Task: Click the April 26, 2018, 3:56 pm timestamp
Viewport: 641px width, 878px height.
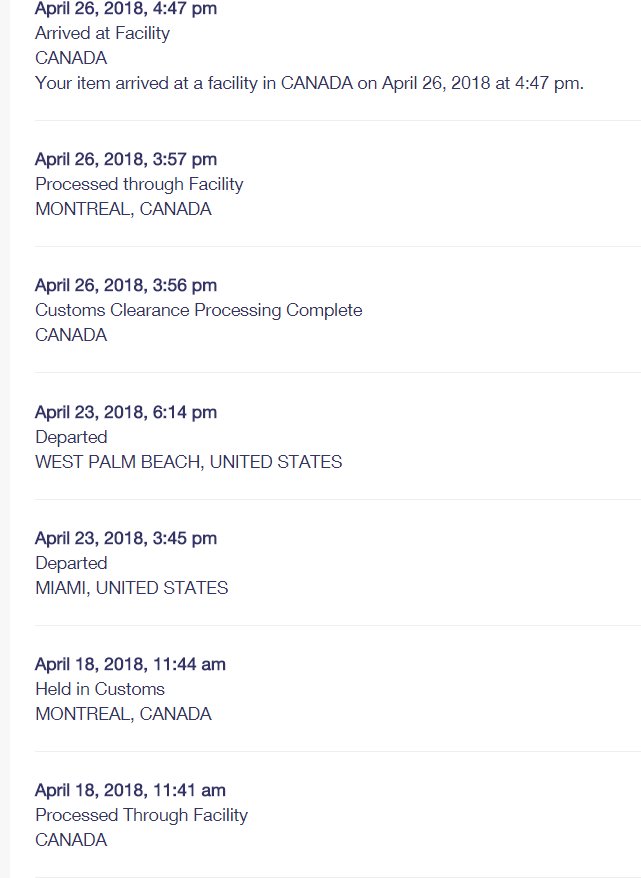Action: (x=126, y=286)
